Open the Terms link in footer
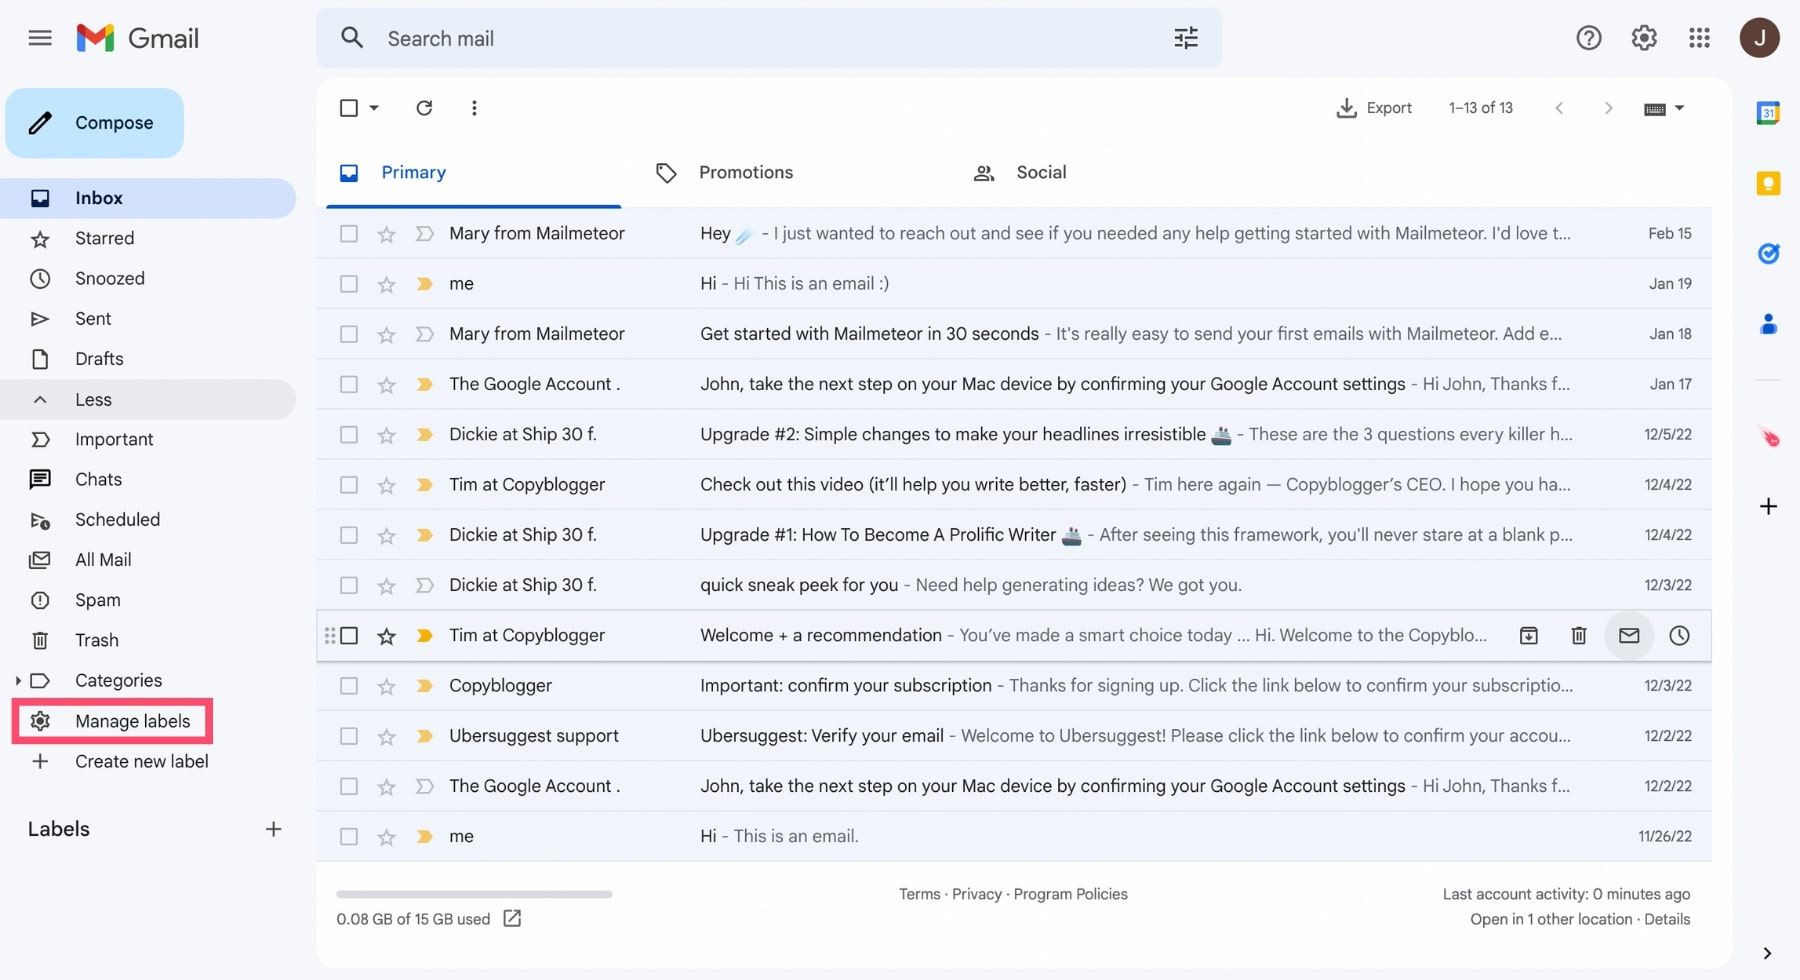Viewport: 1800px width, 980px height. (x=919, y=894)
